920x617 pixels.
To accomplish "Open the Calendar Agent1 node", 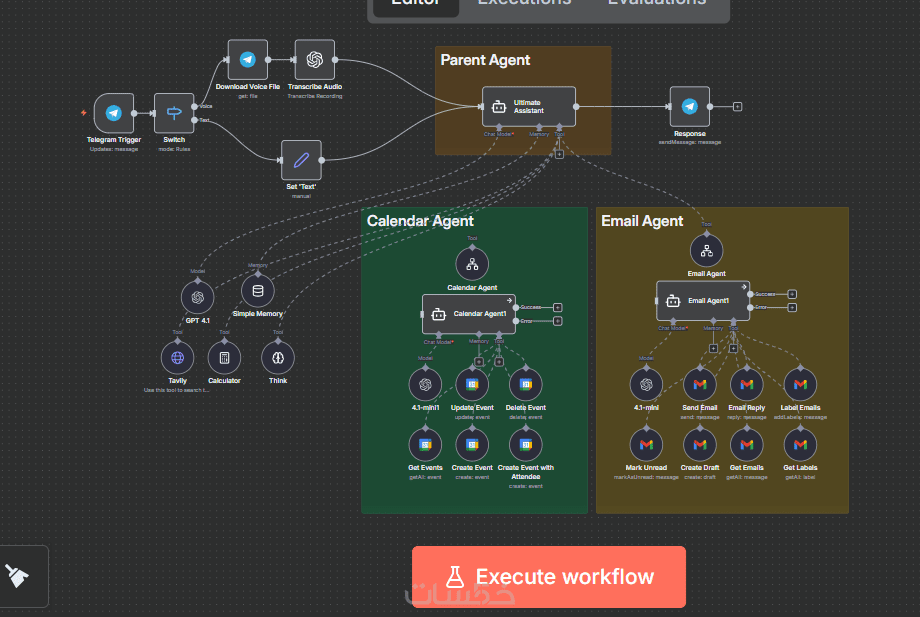I will coord(469,314).
